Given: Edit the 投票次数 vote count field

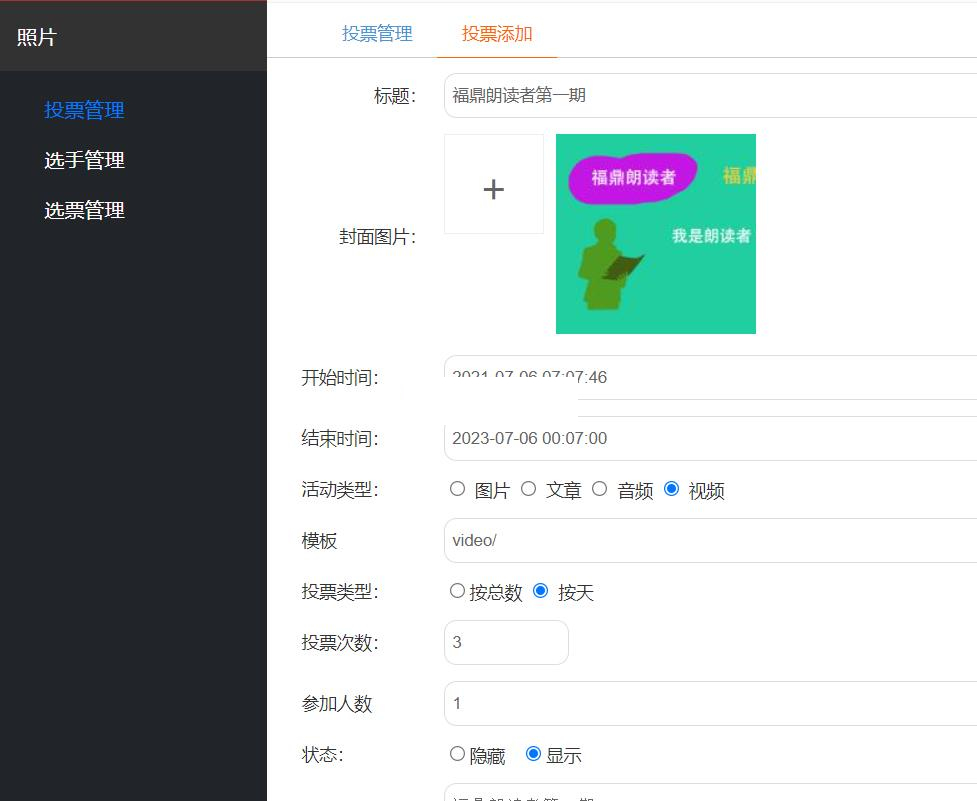Looking at the screenshot, I should [x=506, y=642].
